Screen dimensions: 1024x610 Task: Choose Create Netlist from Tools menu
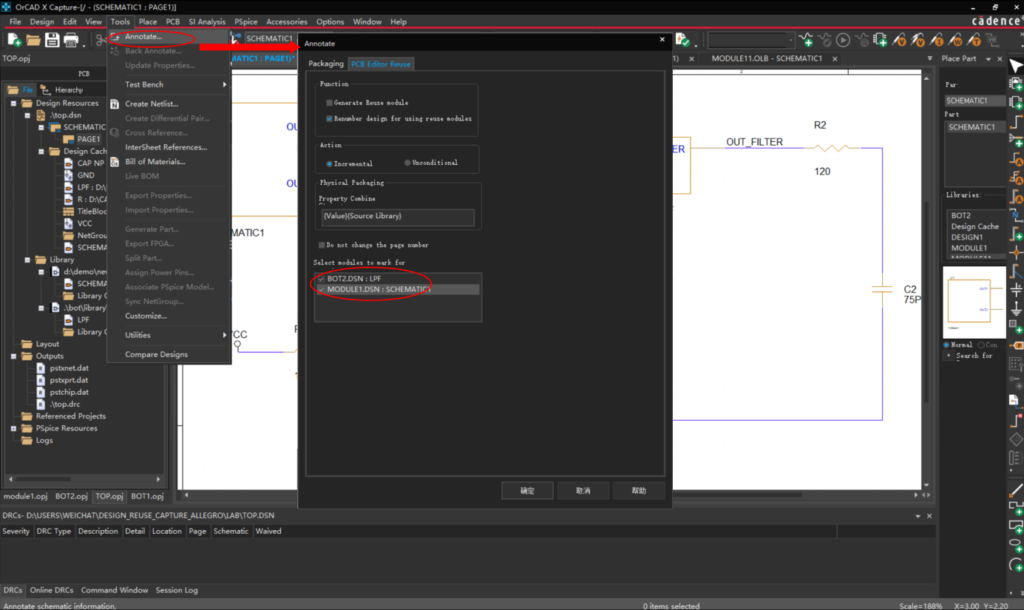tap(151, 104)
